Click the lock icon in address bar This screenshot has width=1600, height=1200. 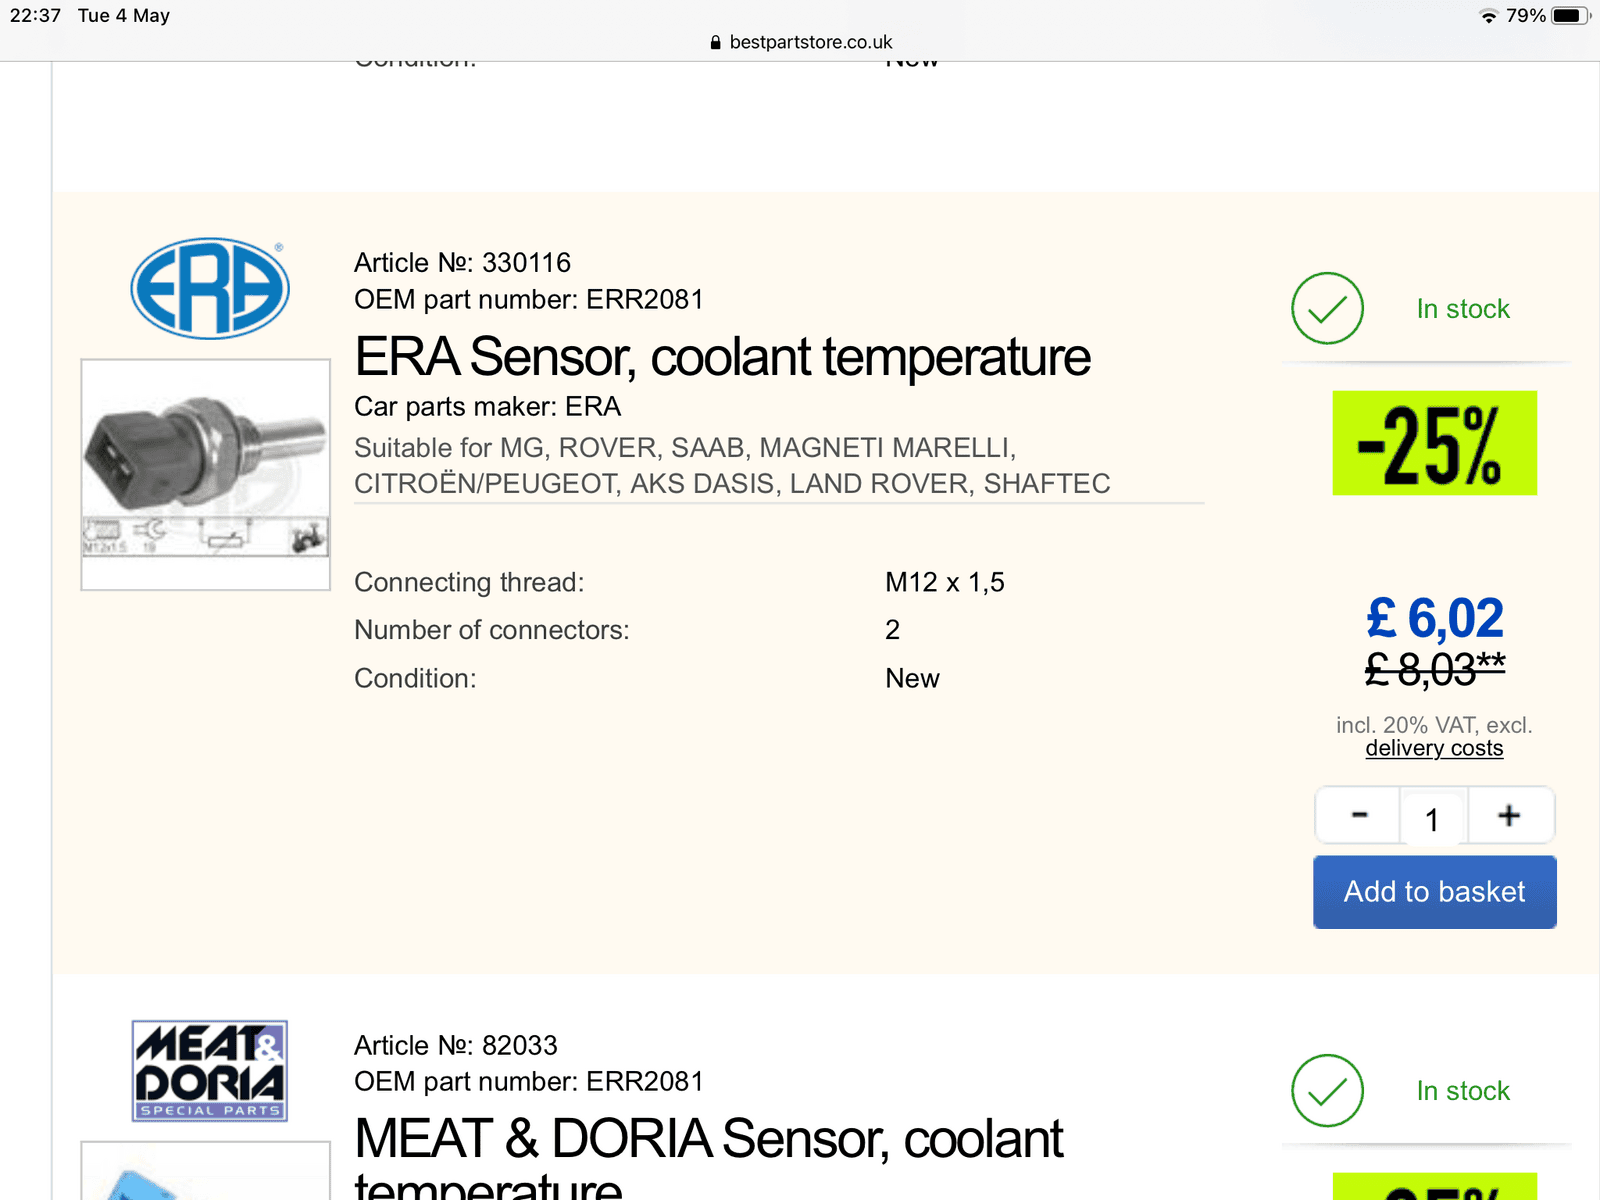click(715, 42)
